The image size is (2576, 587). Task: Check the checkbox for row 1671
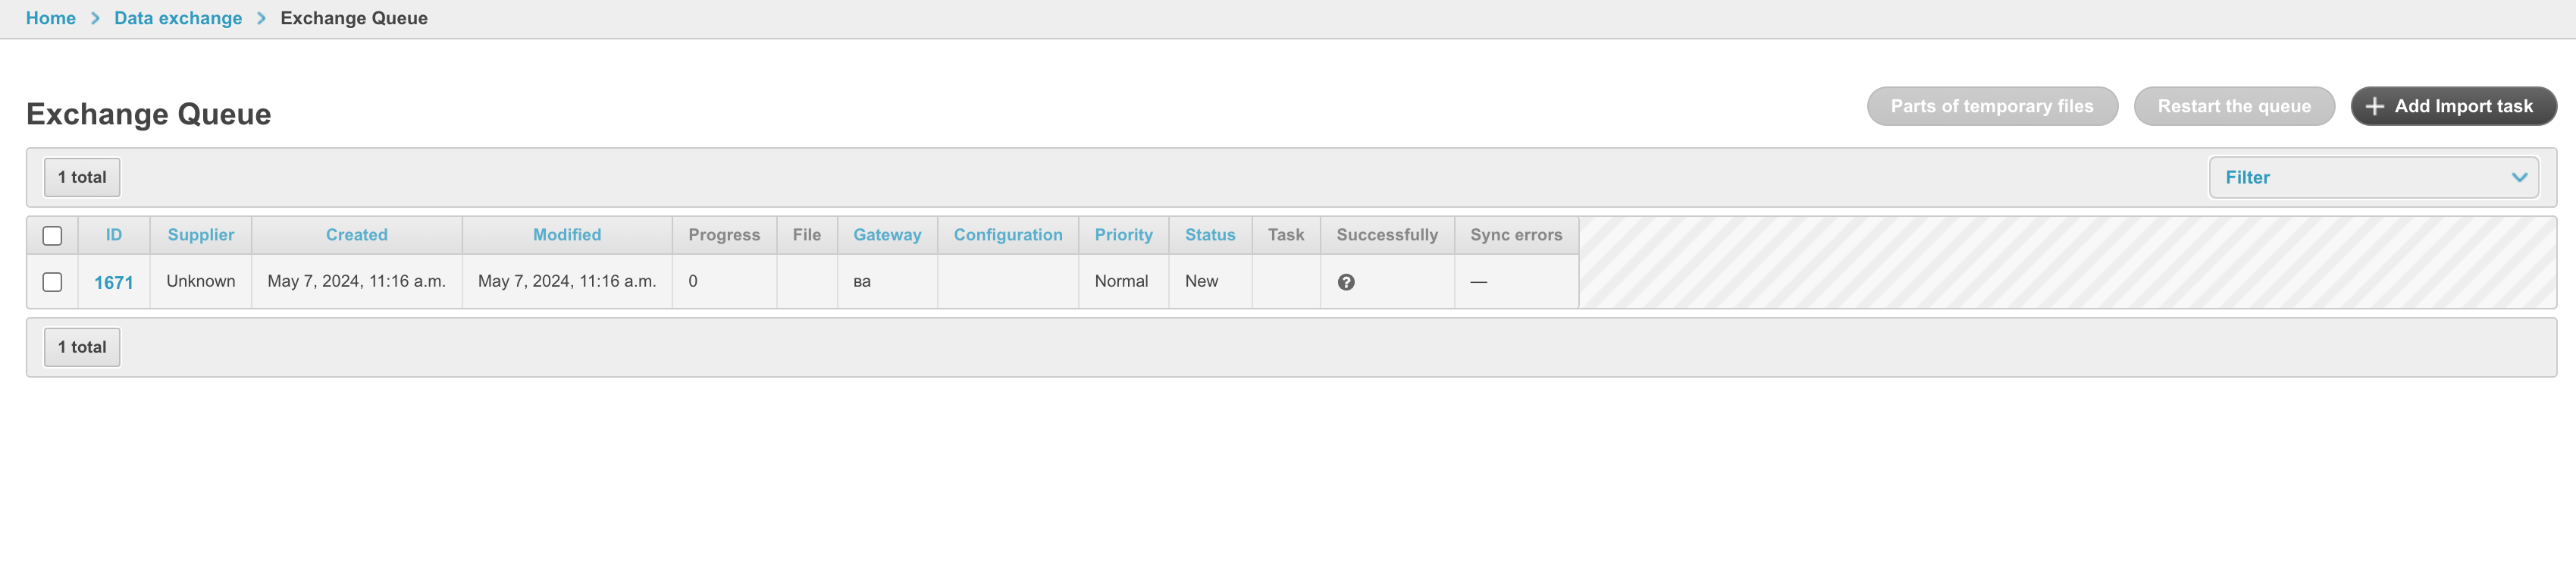pos(53,282)
